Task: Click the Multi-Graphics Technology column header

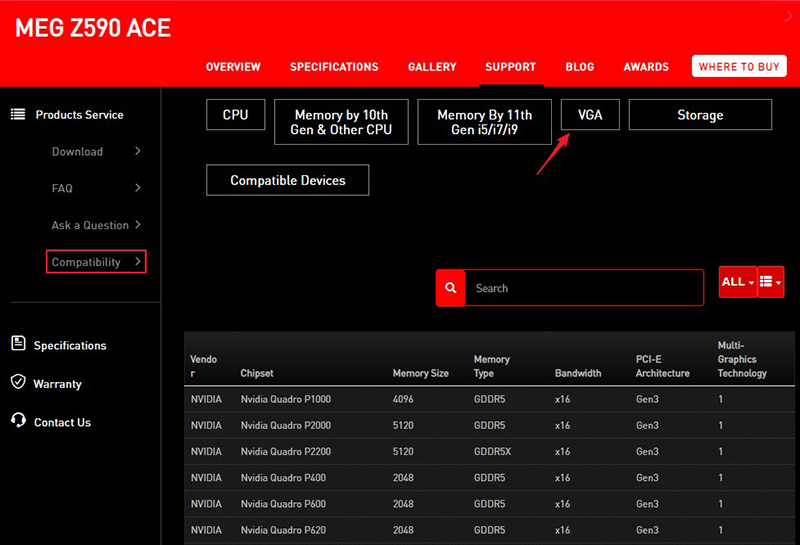Action: pos(742,359)
